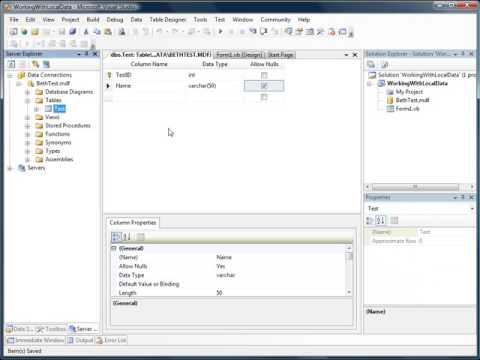
Task: Open the Community menu
Action: [275, 20]
